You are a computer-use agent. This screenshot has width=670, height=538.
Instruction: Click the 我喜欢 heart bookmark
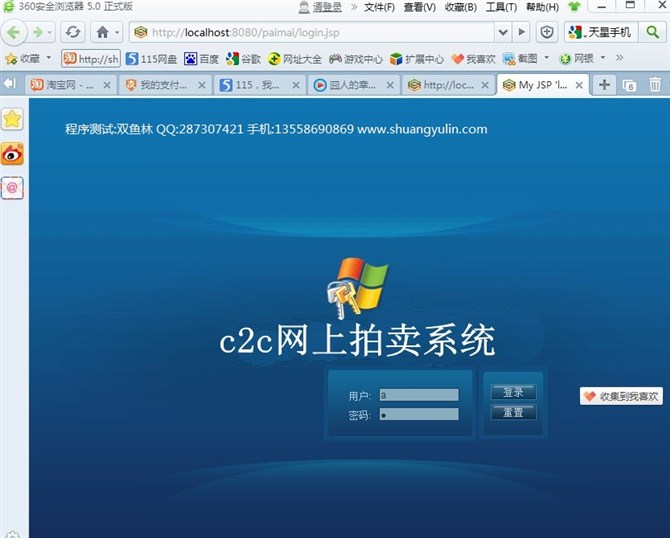coord(473,59)
